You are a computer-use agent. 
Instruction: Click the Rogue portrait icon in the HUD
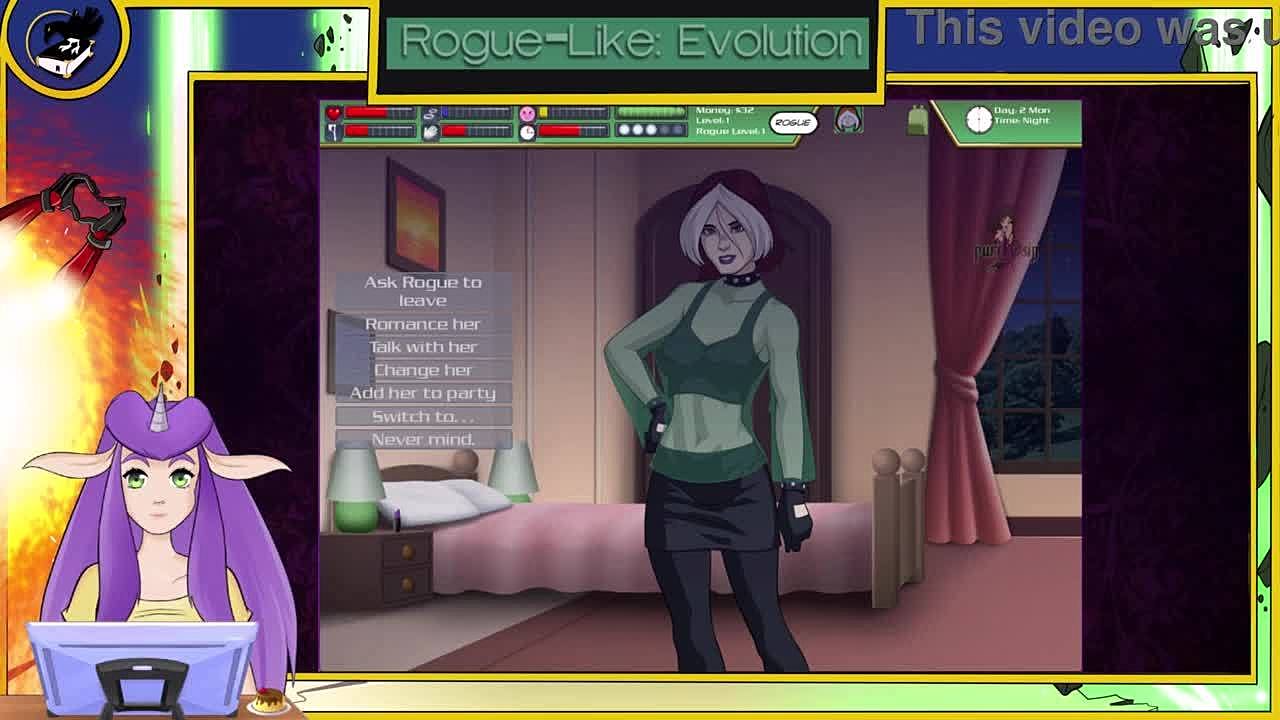click(x=848, y=121)
